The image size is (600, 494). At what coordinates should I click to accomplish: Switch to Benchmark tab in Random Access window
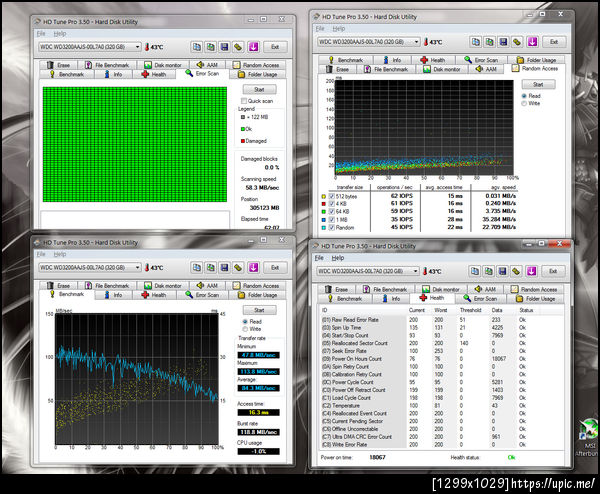346,60
